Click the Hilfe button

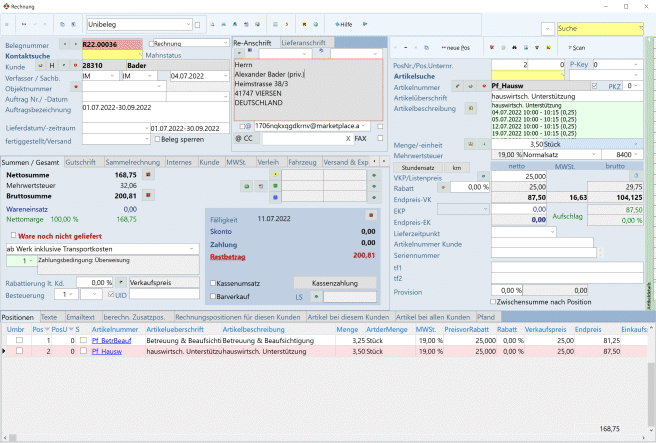tap(343, 24)
